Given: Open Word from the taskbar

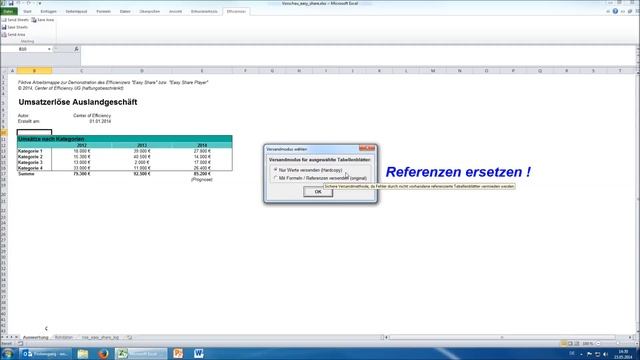Looking at the screenshot, I should click(199, 353).
